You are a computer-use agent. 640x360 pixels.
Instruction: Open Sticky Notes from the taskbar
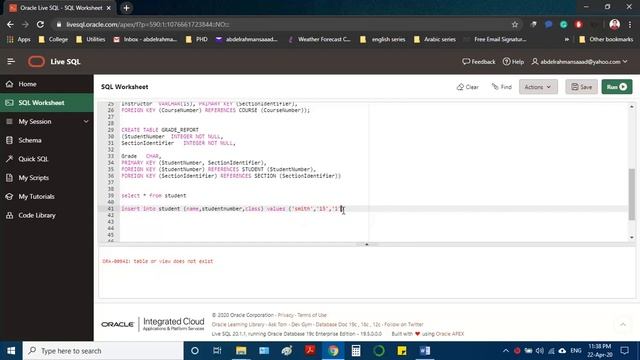pos(402,351)
